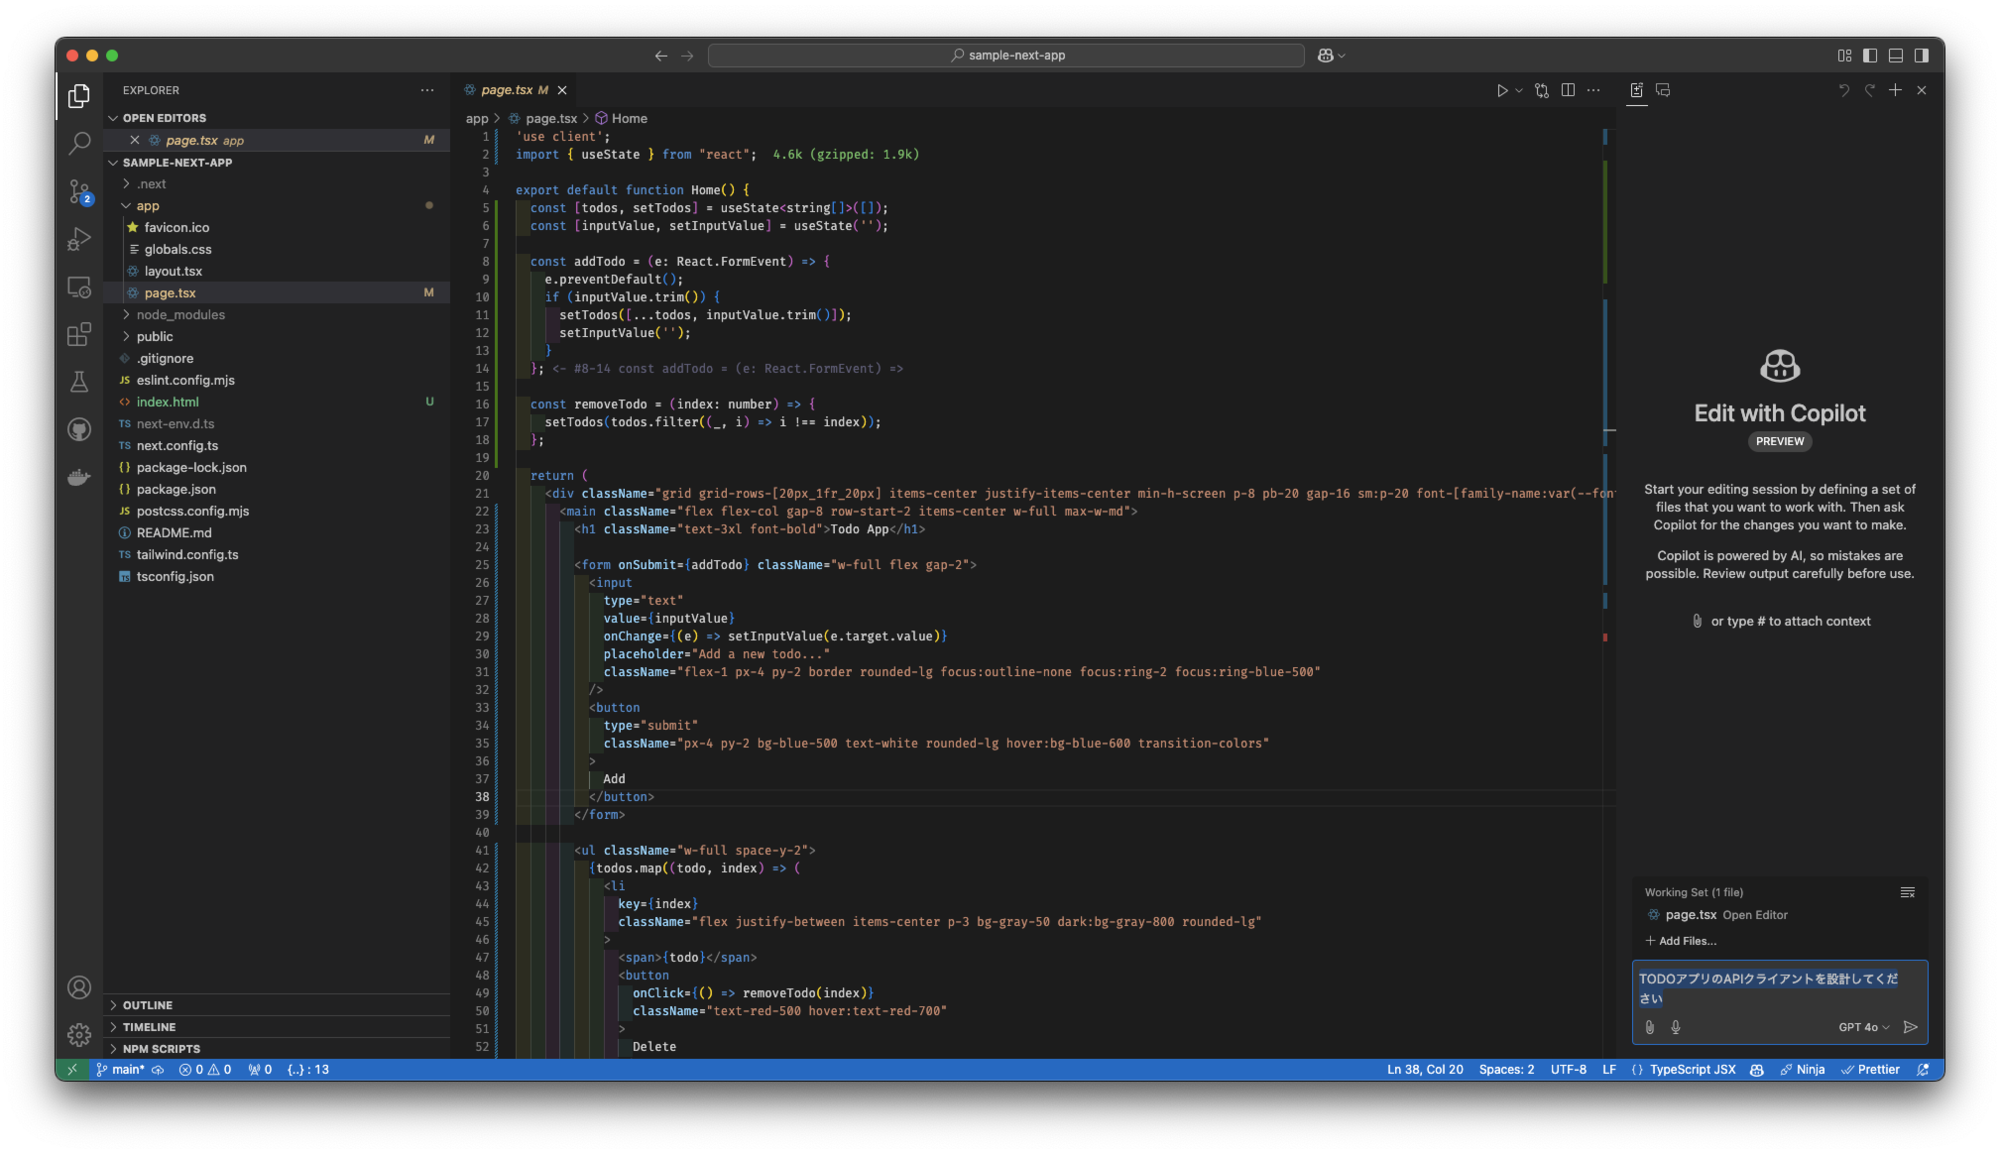Open Testing flask view
Viewport: 2000px width, 1154px height.
point(79,381)
